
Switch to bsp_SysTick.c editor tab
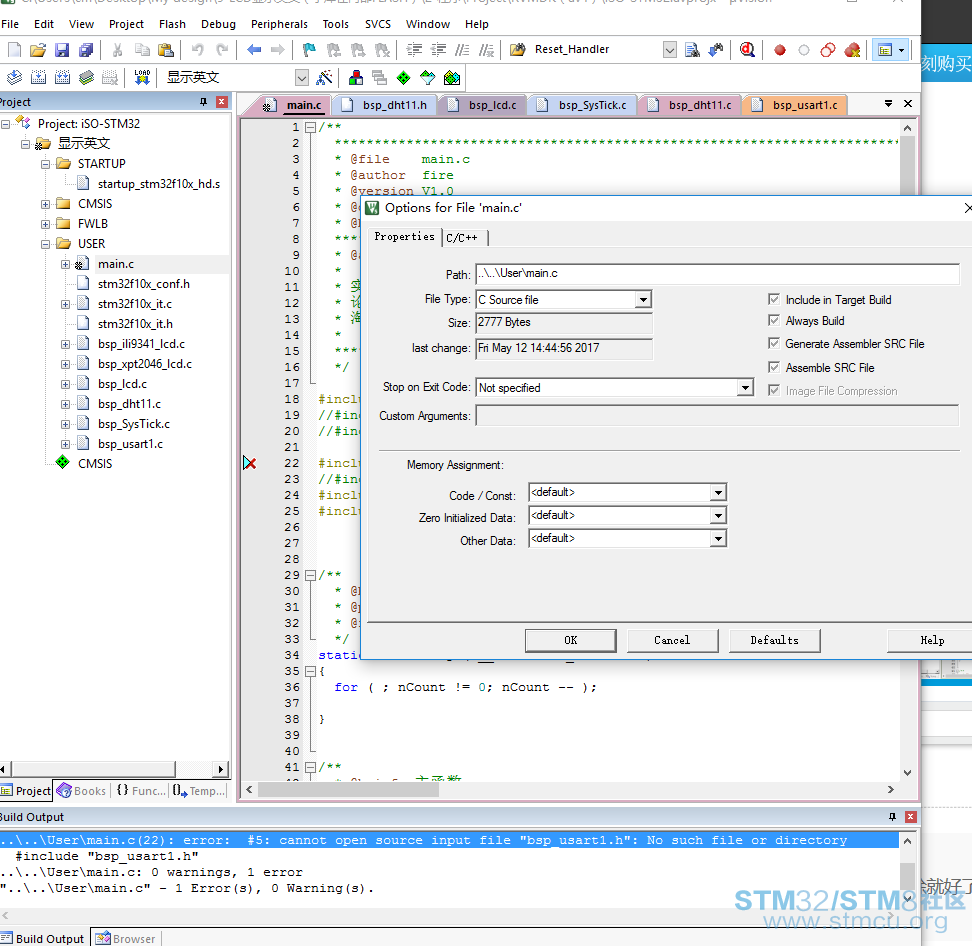tap(585, 105)
